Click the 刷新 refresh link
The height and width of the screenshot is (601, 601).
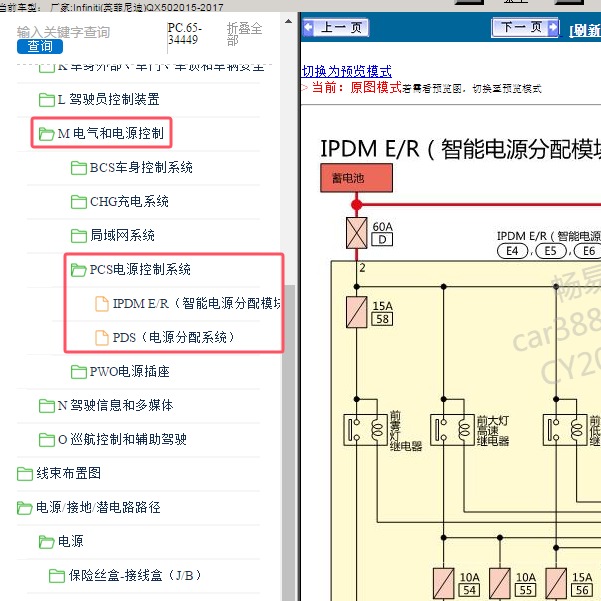click(585, 30)
